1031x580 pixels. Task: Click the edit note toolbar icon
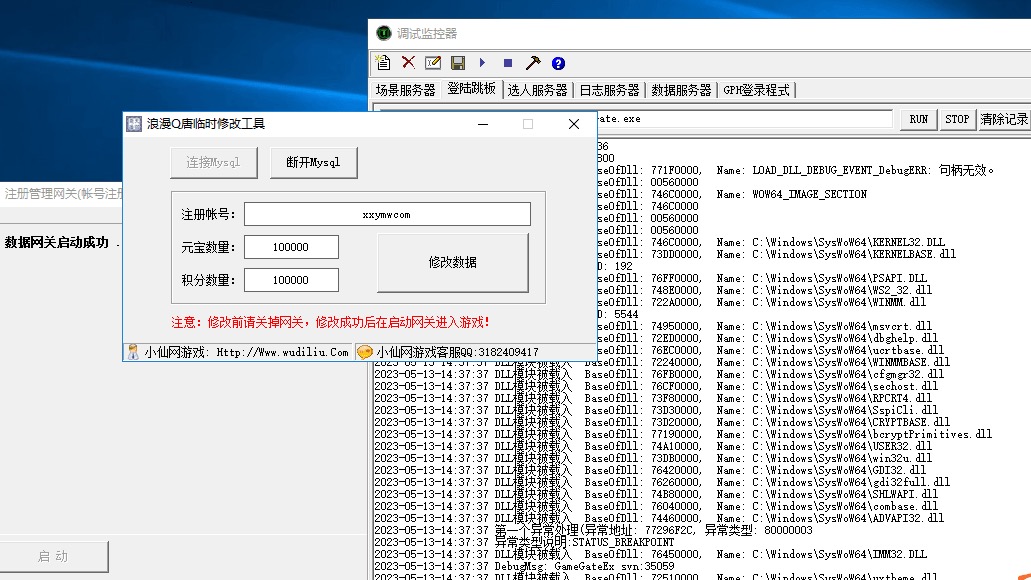point(433,63)
